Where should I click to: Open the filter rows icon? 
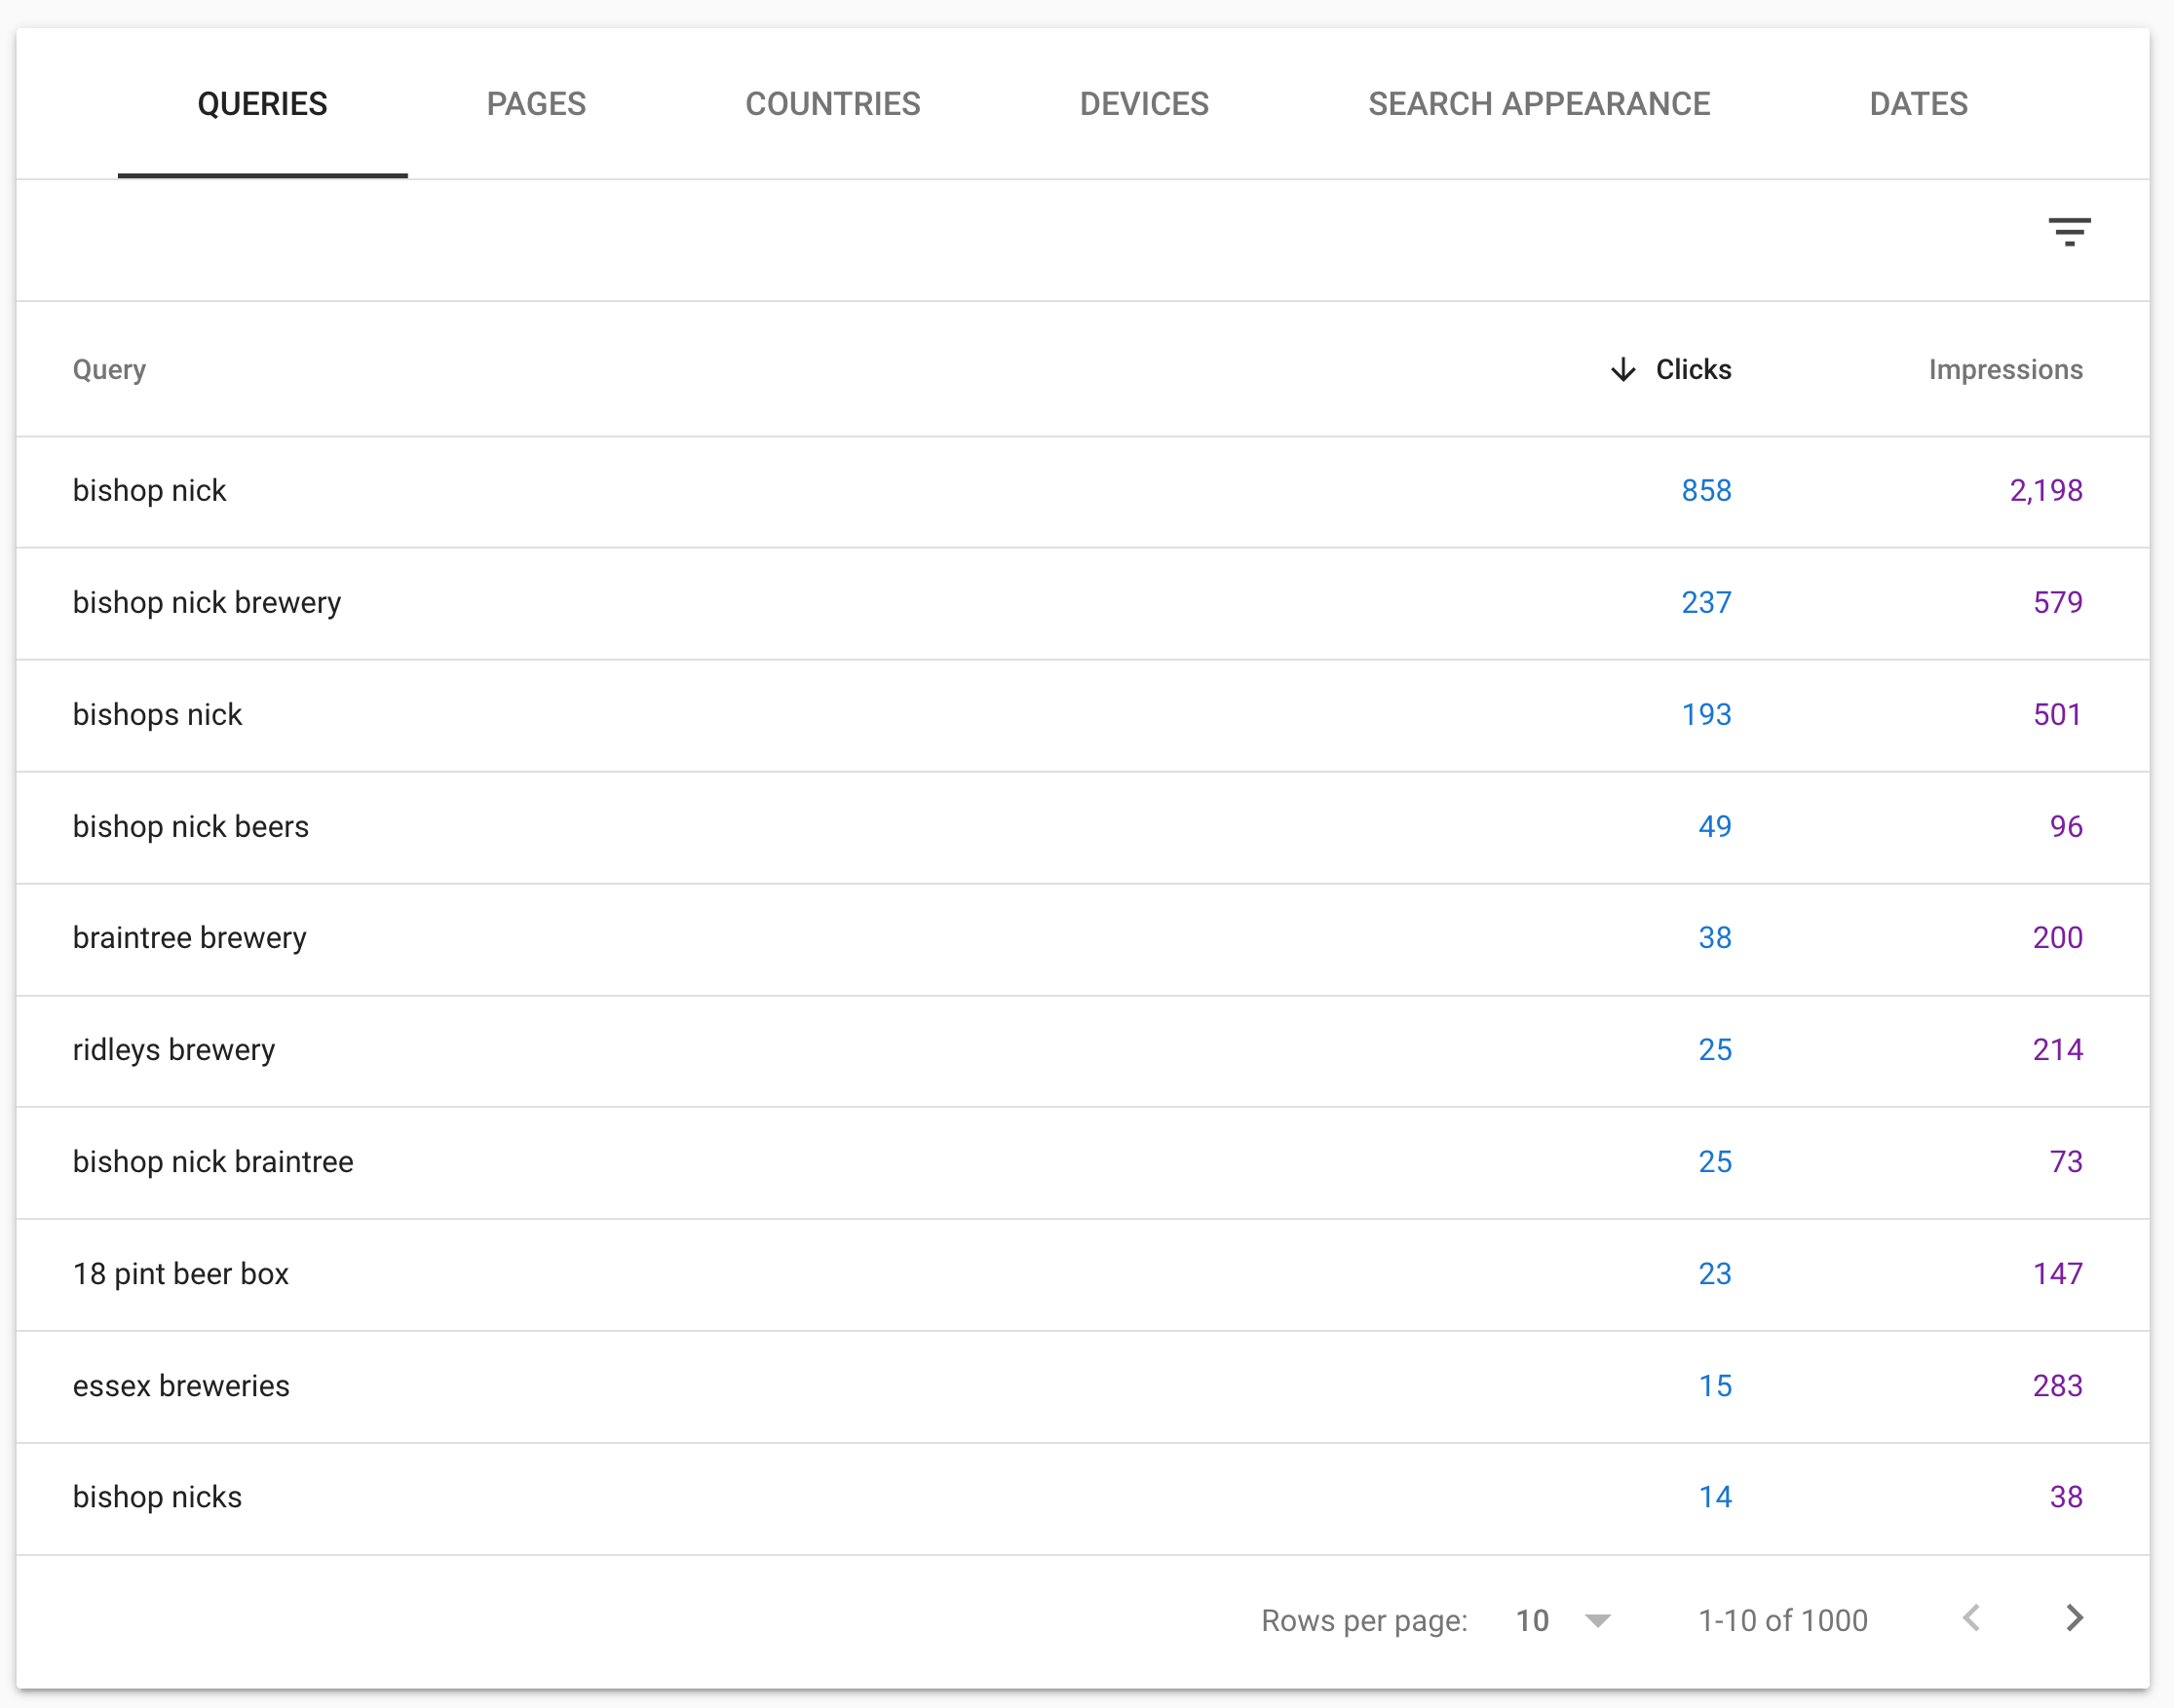pos(2069,232)
